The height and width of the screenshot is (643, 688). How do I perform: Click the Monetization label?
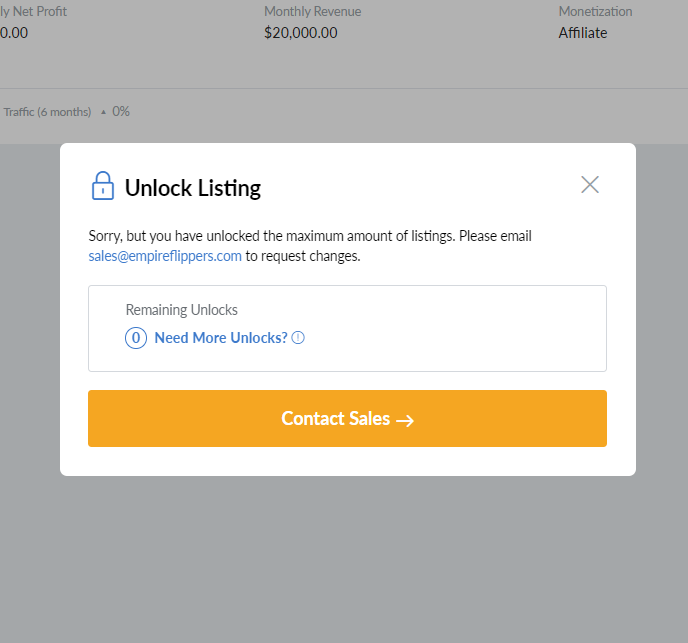click(x=595, y=11)
